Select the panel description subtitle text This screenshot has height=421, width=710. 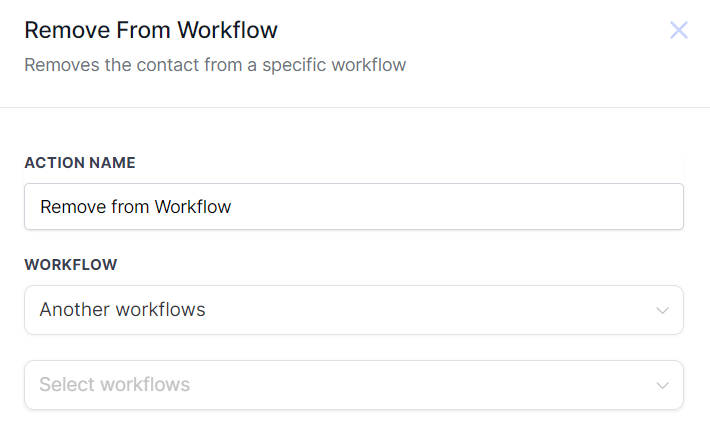215,66
